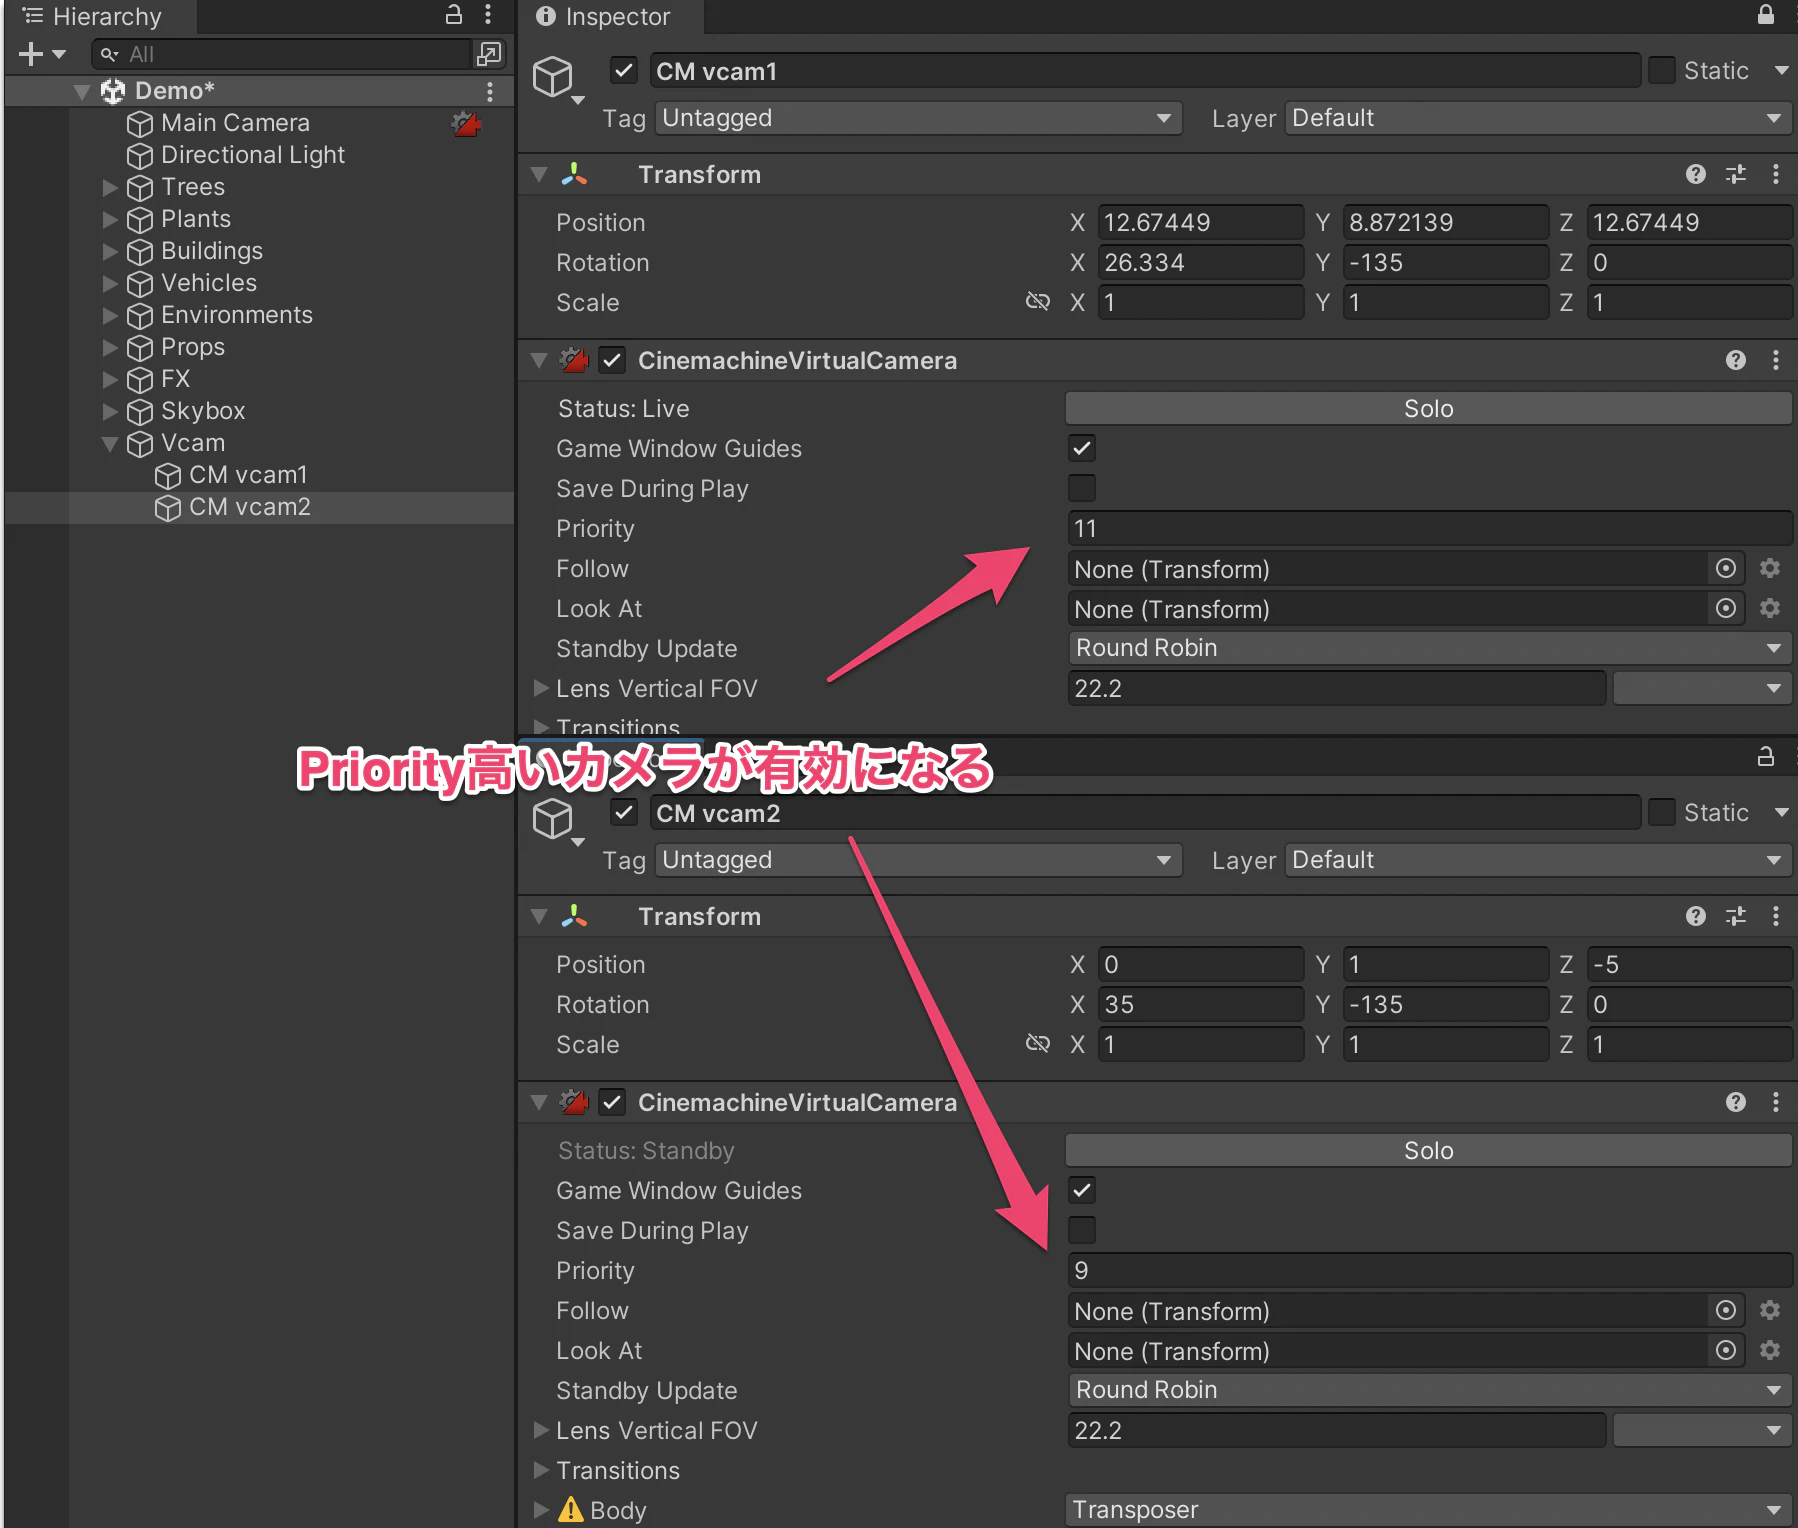Toggle vcam1 Scale constrained proportions link icon
This screenshot has width=1798, height=1528.
click(x=1038, y=302)
